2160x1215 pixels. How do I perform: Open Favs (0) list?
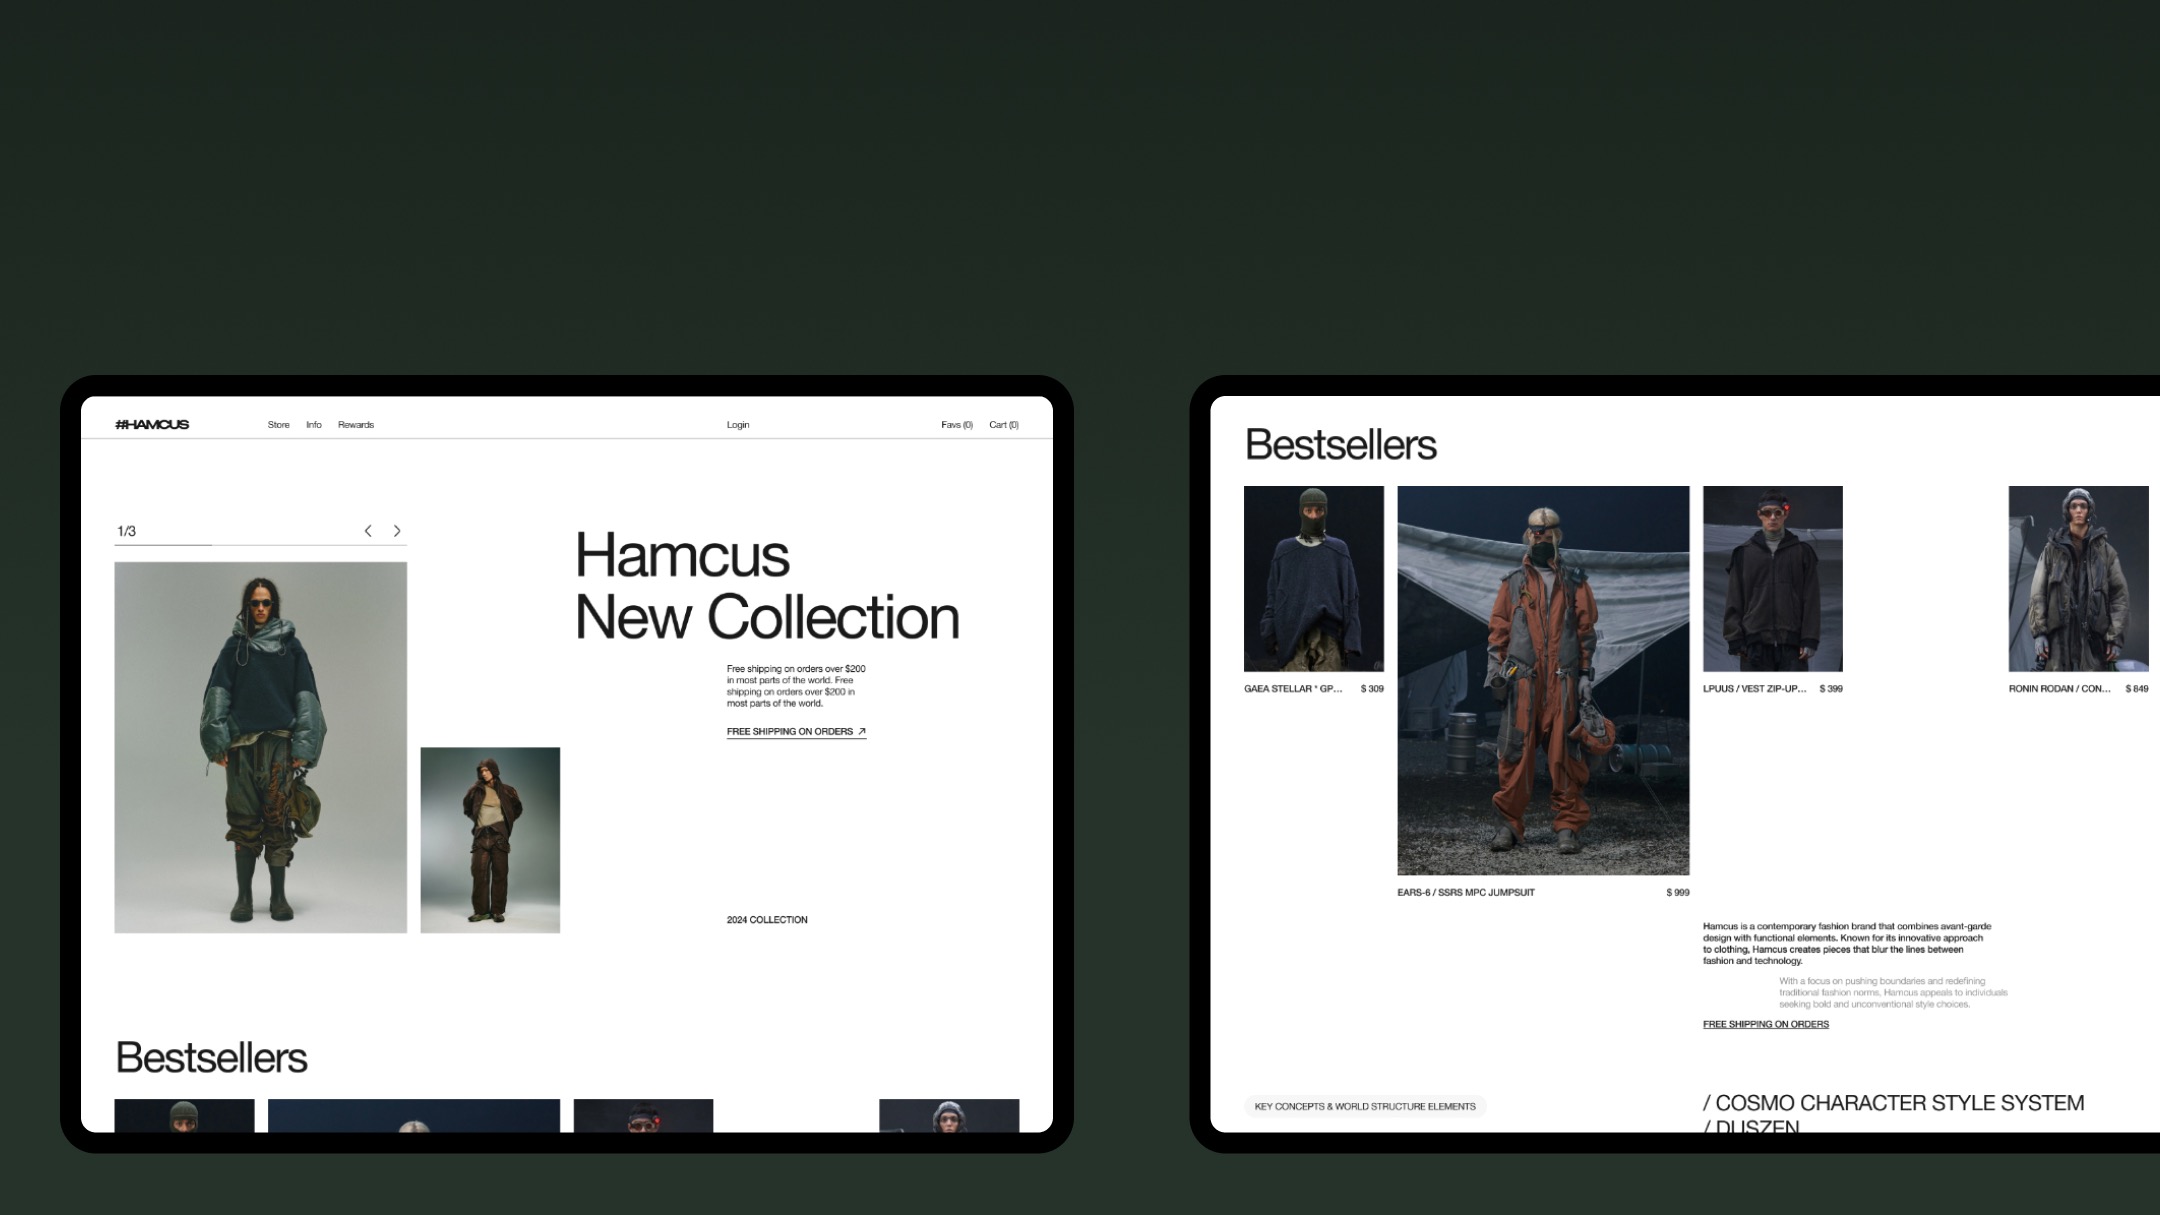tap(956, 425)
